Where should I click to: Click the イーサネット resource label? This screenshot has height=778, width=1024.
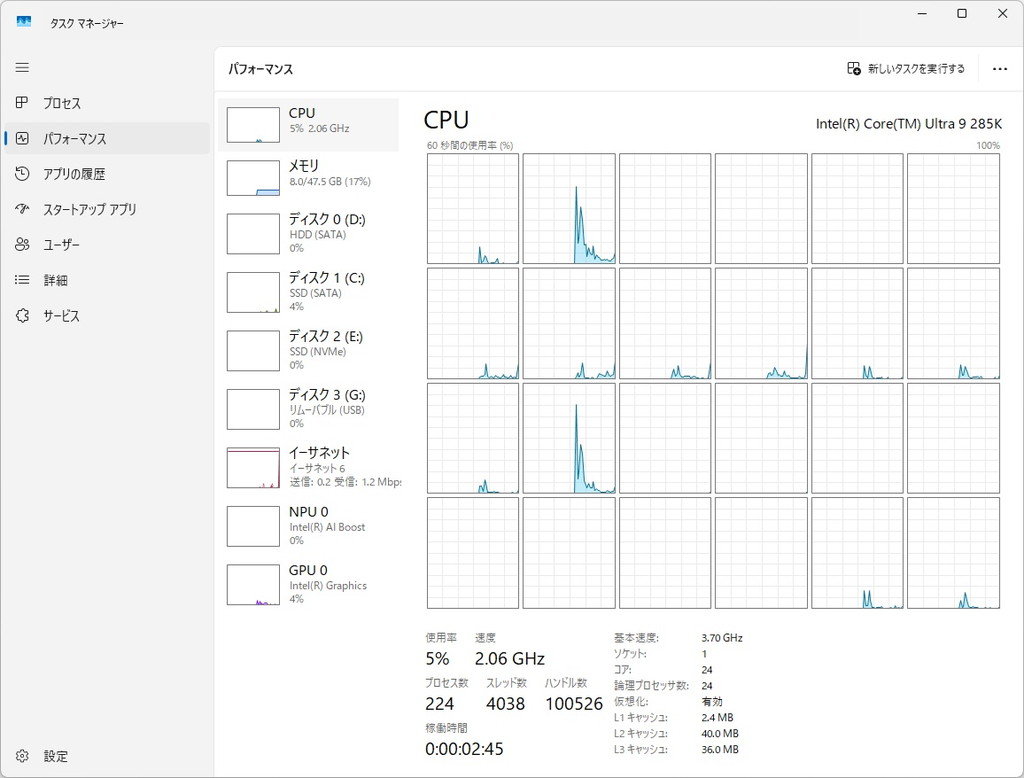[x=319, y=452]
